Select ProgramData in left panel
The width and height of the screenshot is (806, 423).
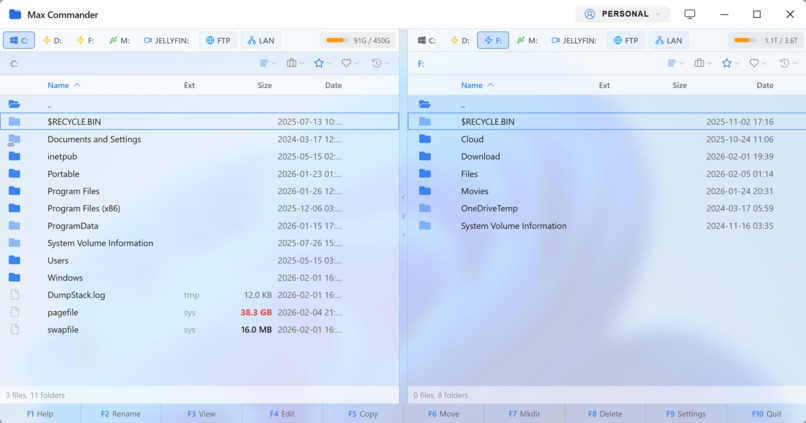pos(199,226)
